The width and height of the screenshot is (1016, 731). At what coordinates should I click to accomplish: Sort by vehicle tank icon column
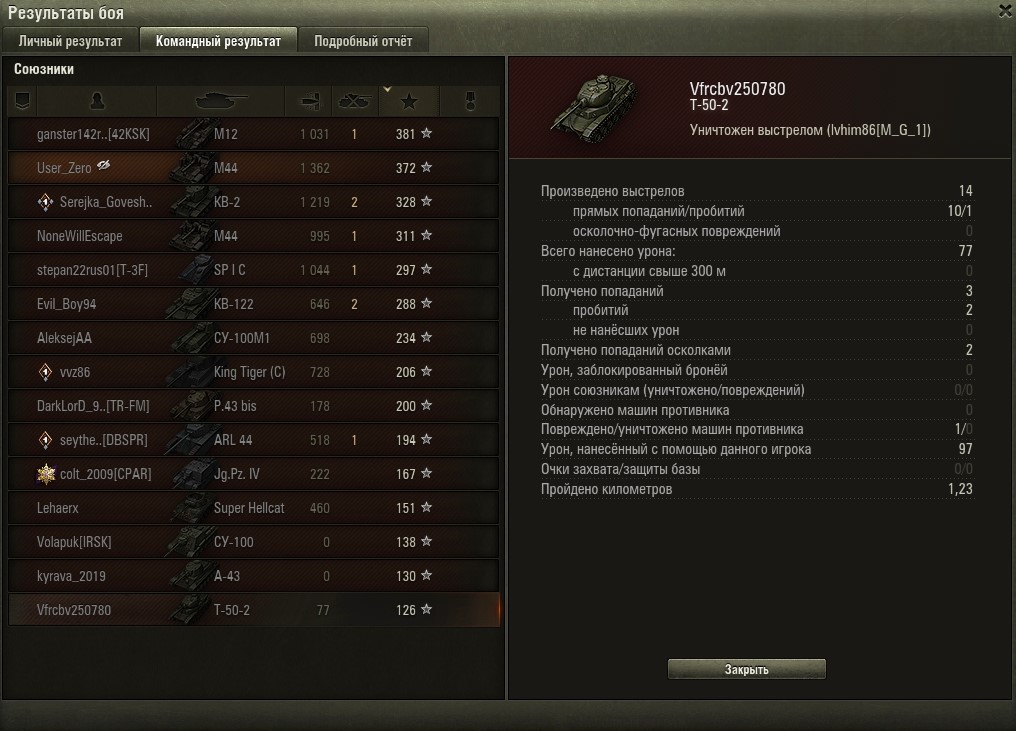point(220,101)
